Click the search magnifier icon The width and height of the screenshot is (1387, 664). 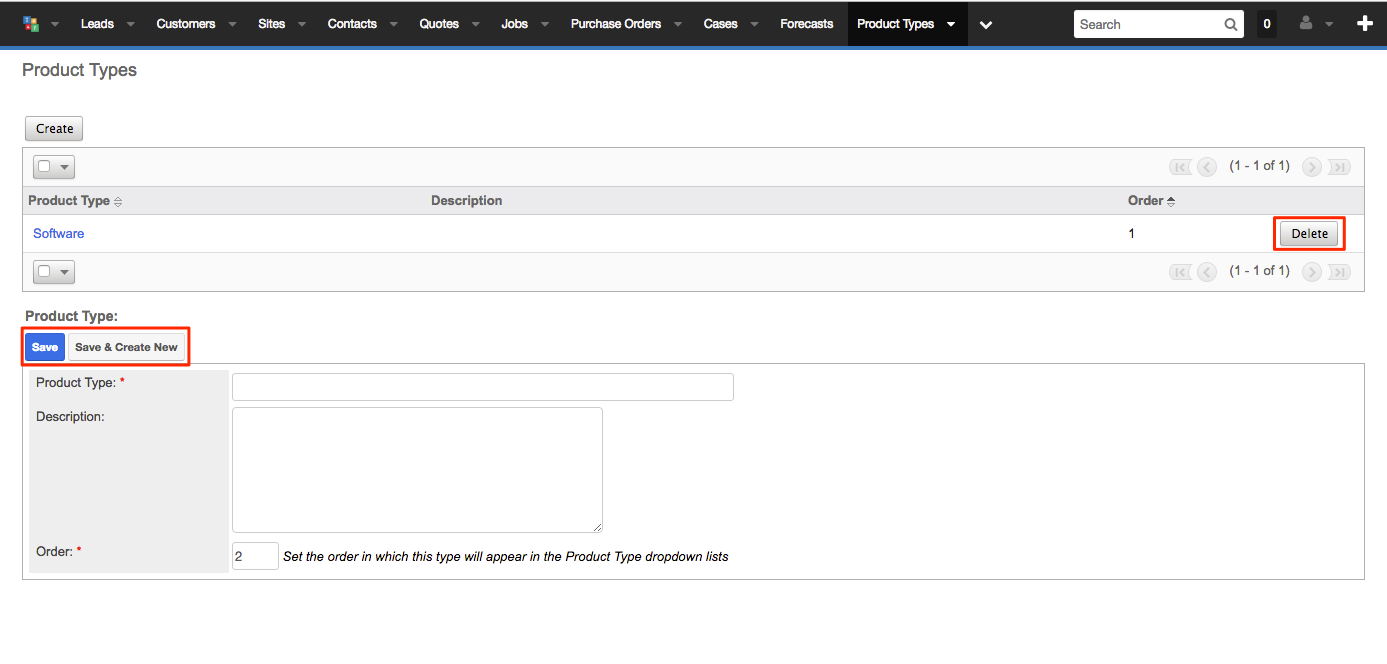click(1232, 24)
